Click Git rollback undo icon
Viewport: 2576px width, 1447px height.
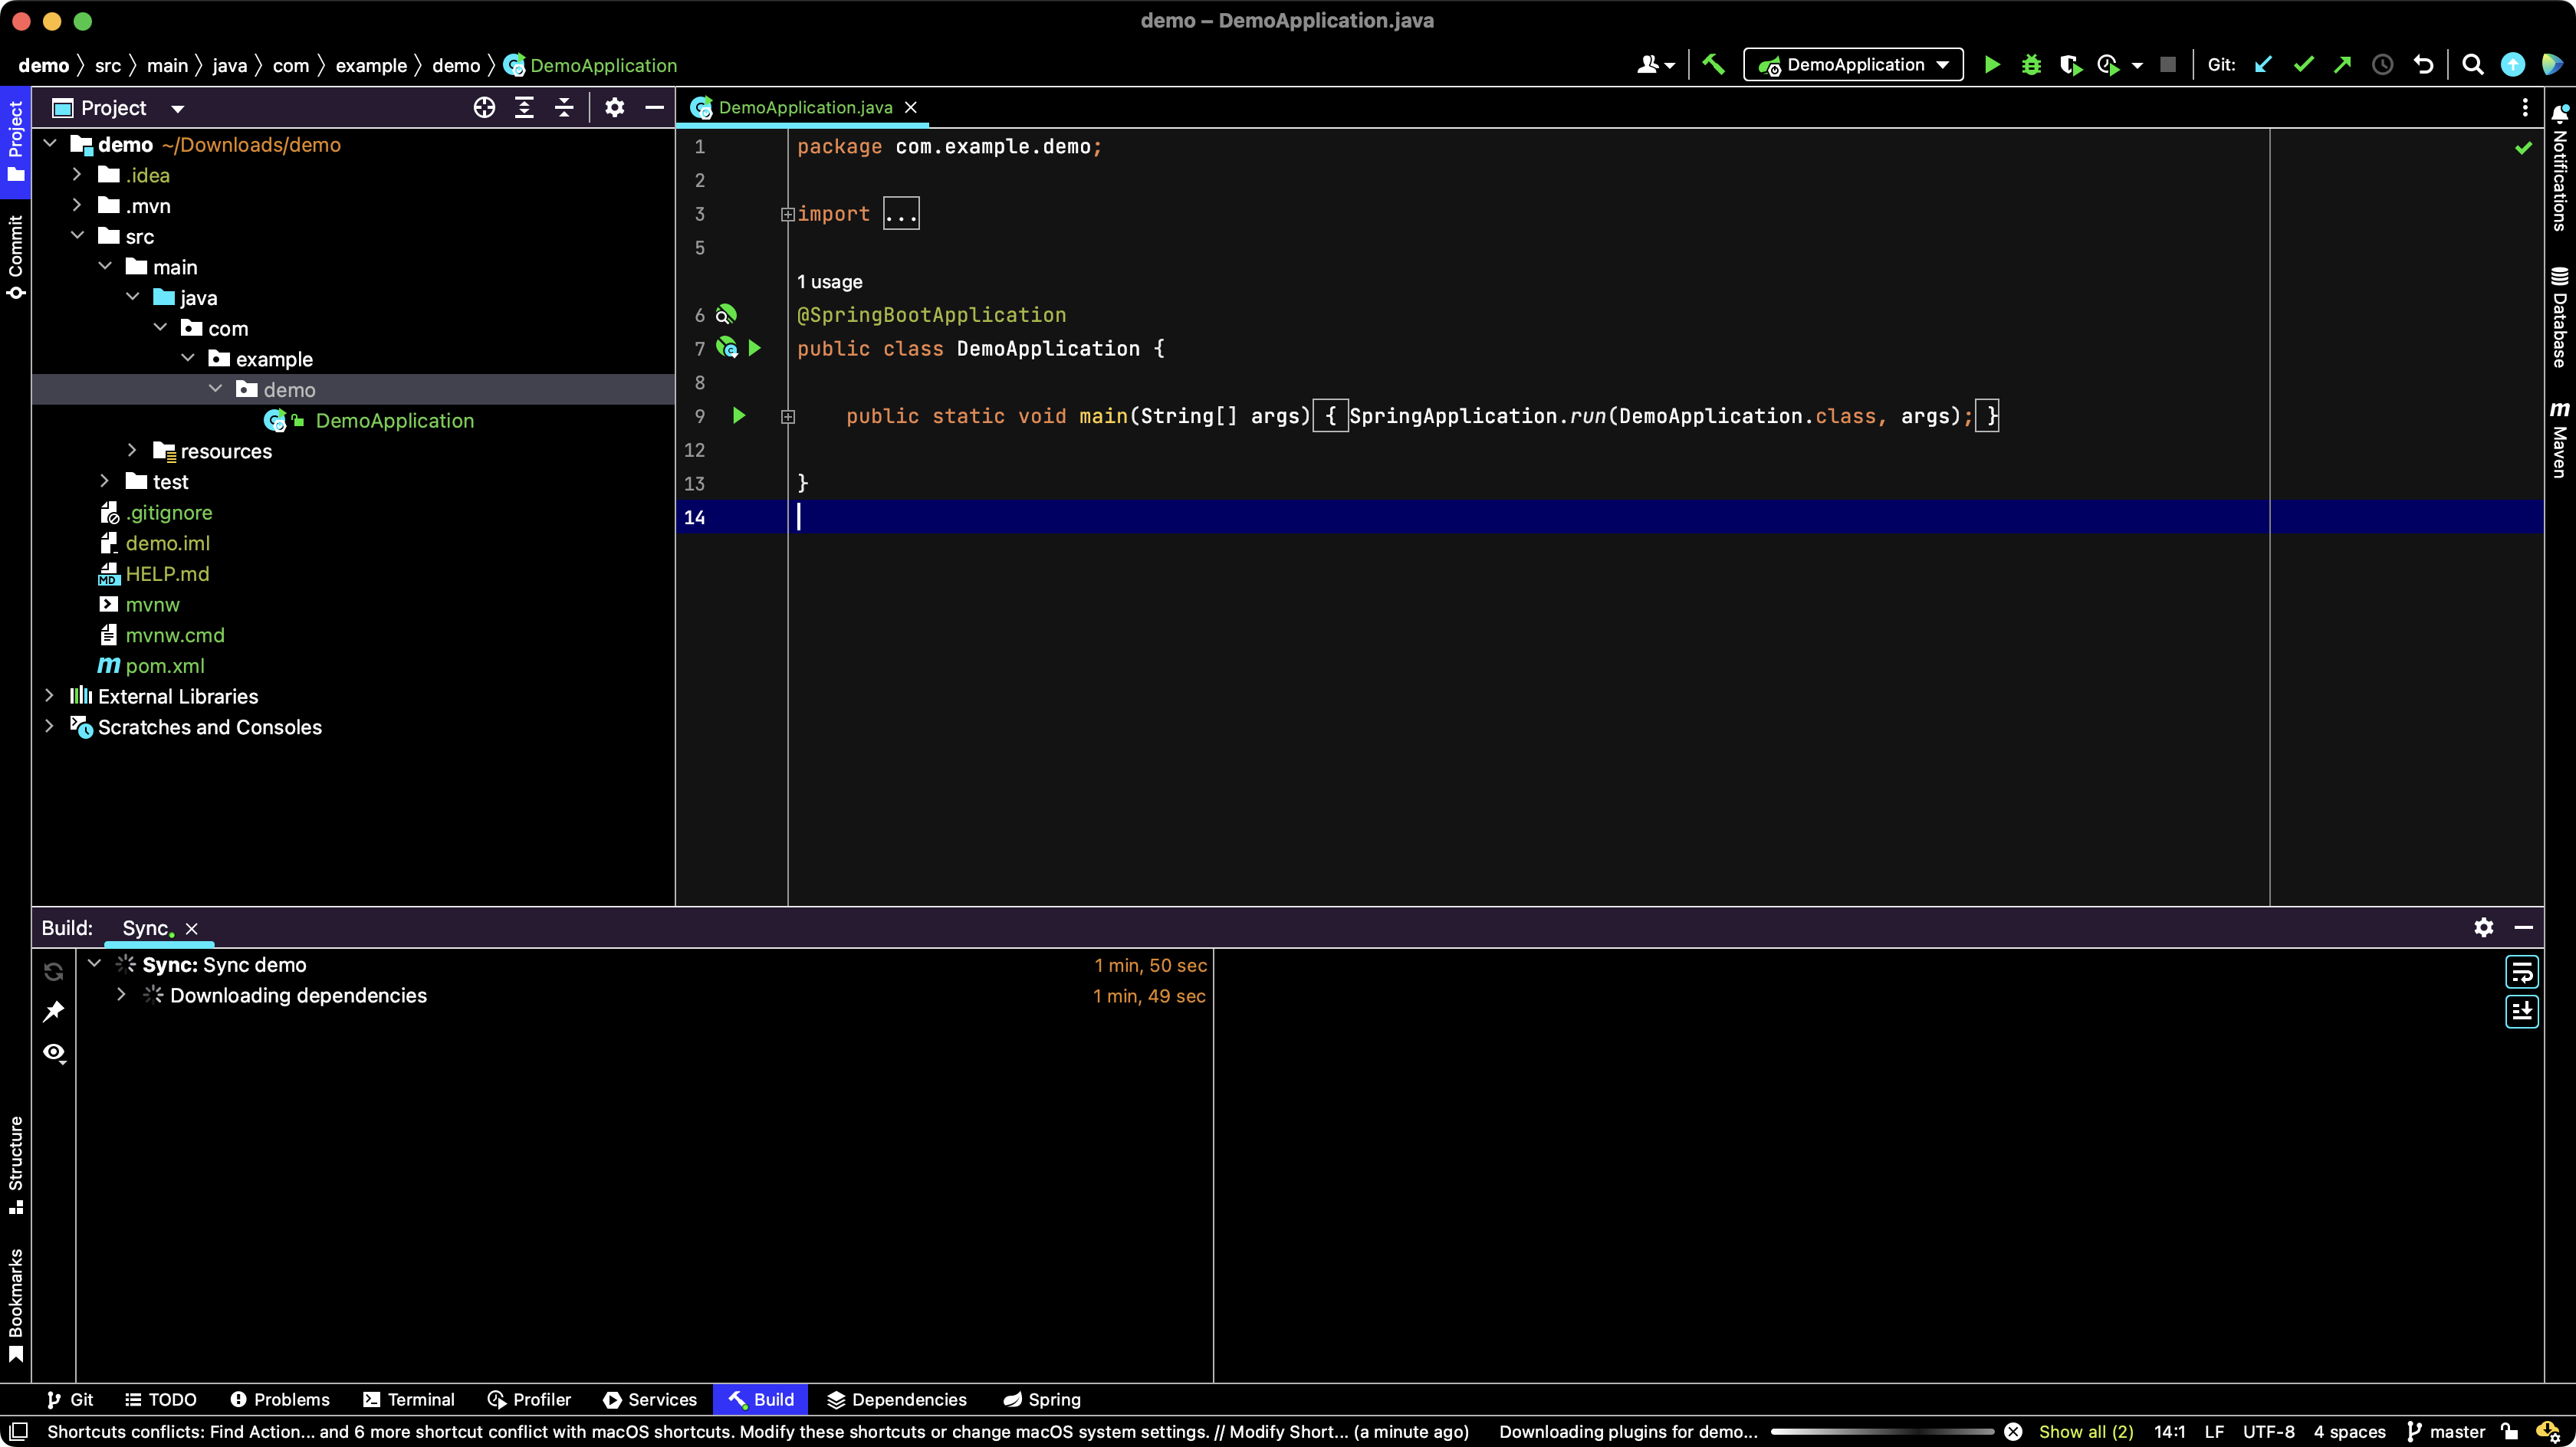[x=2423, y=65]
